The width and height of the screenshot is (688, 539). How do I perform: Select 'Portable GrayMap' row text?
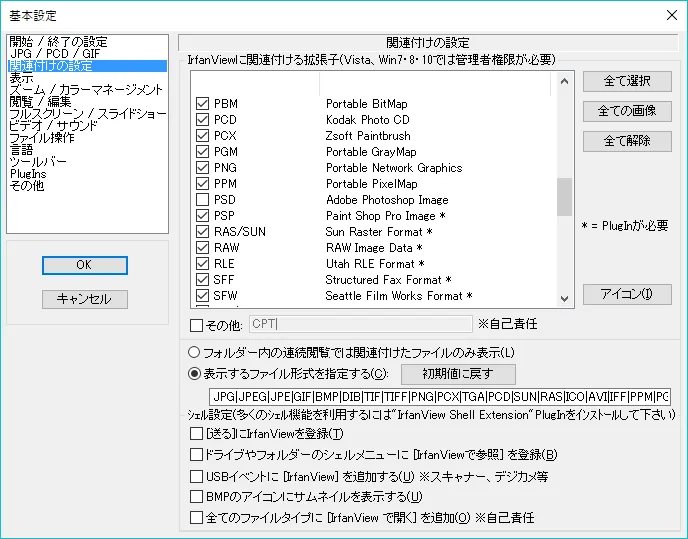click(x=371, y=151)
